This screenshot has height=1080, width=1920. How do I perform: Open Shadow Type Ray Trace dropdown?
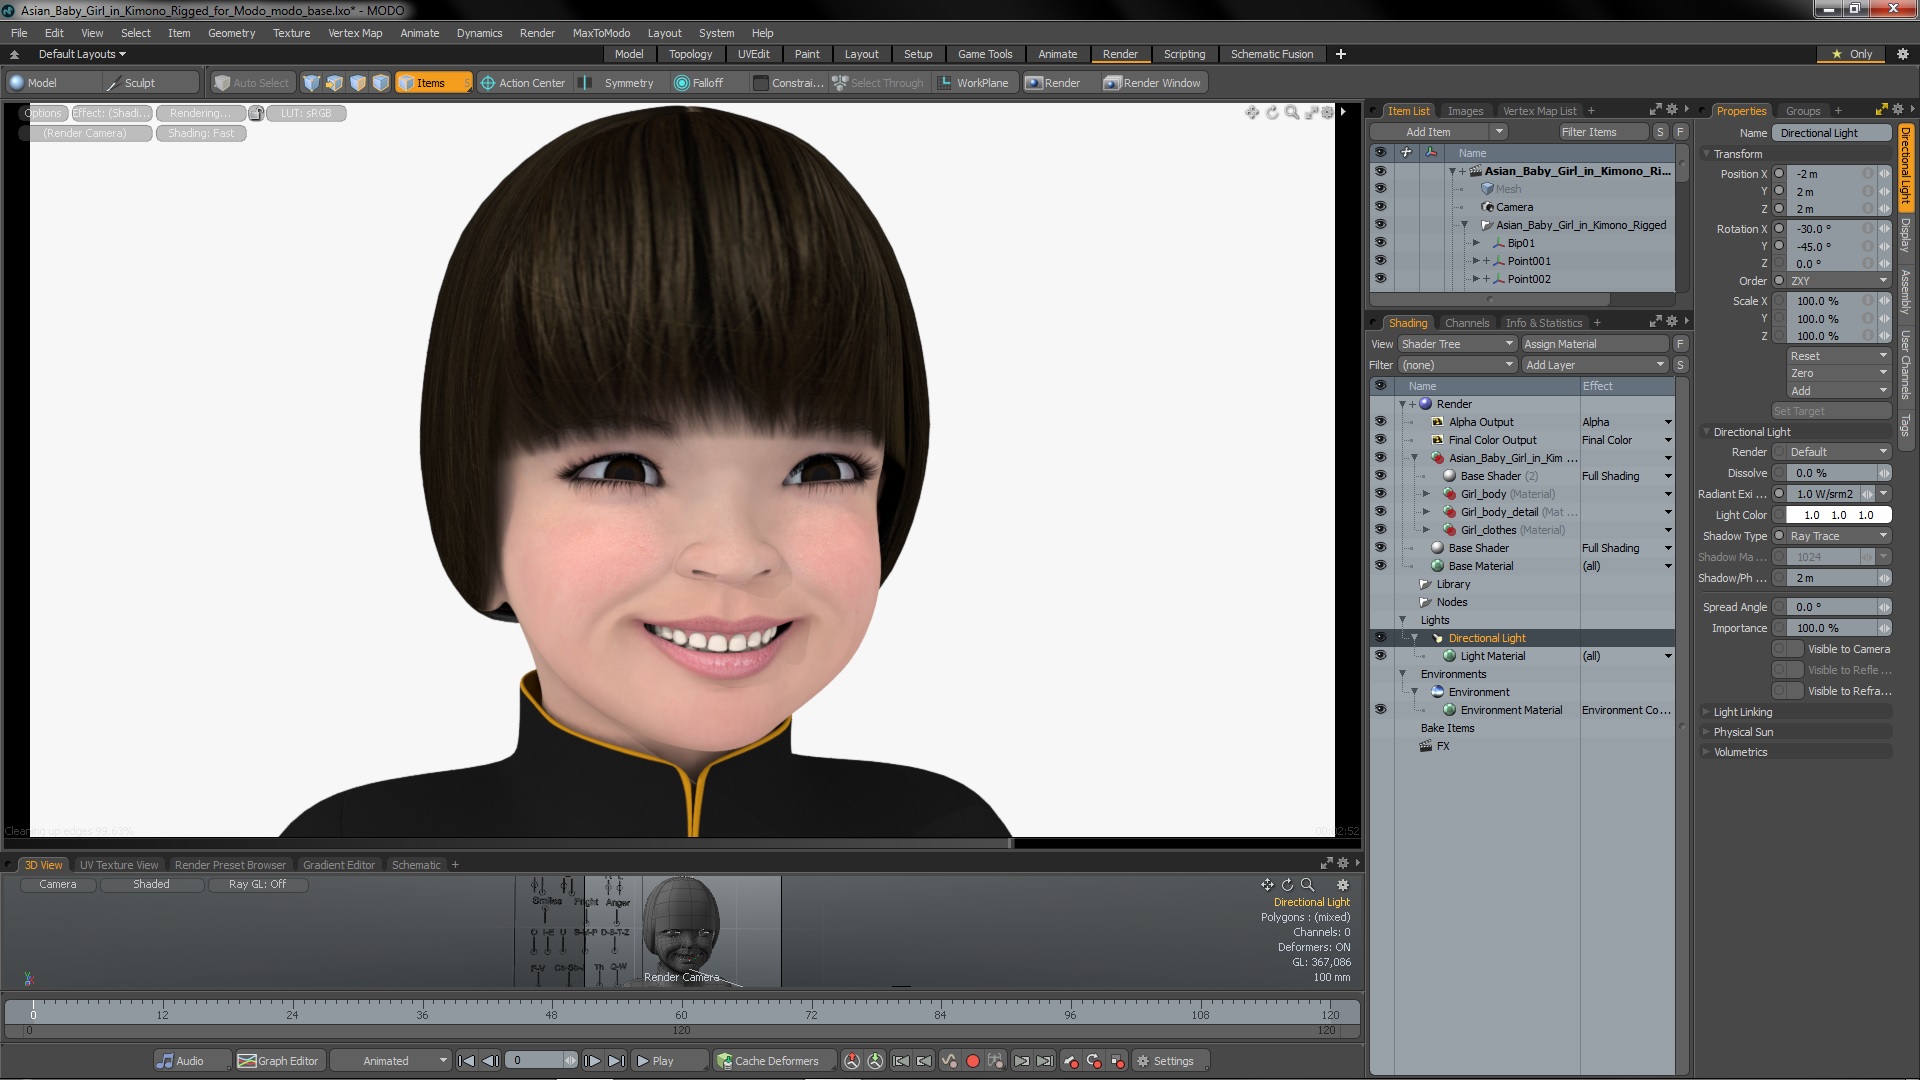tap(1839, 536)
